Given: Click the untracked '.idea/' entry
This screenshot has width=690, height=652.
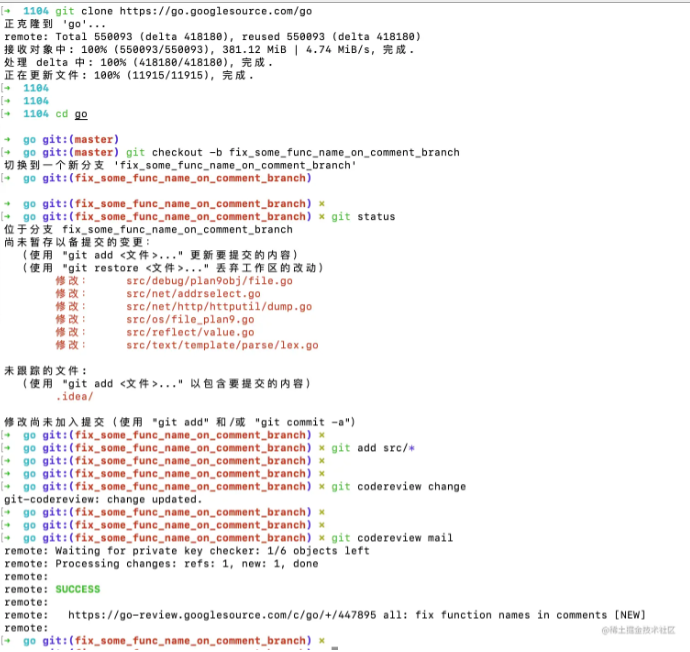Looking at the screenshot, I should 74,396.
